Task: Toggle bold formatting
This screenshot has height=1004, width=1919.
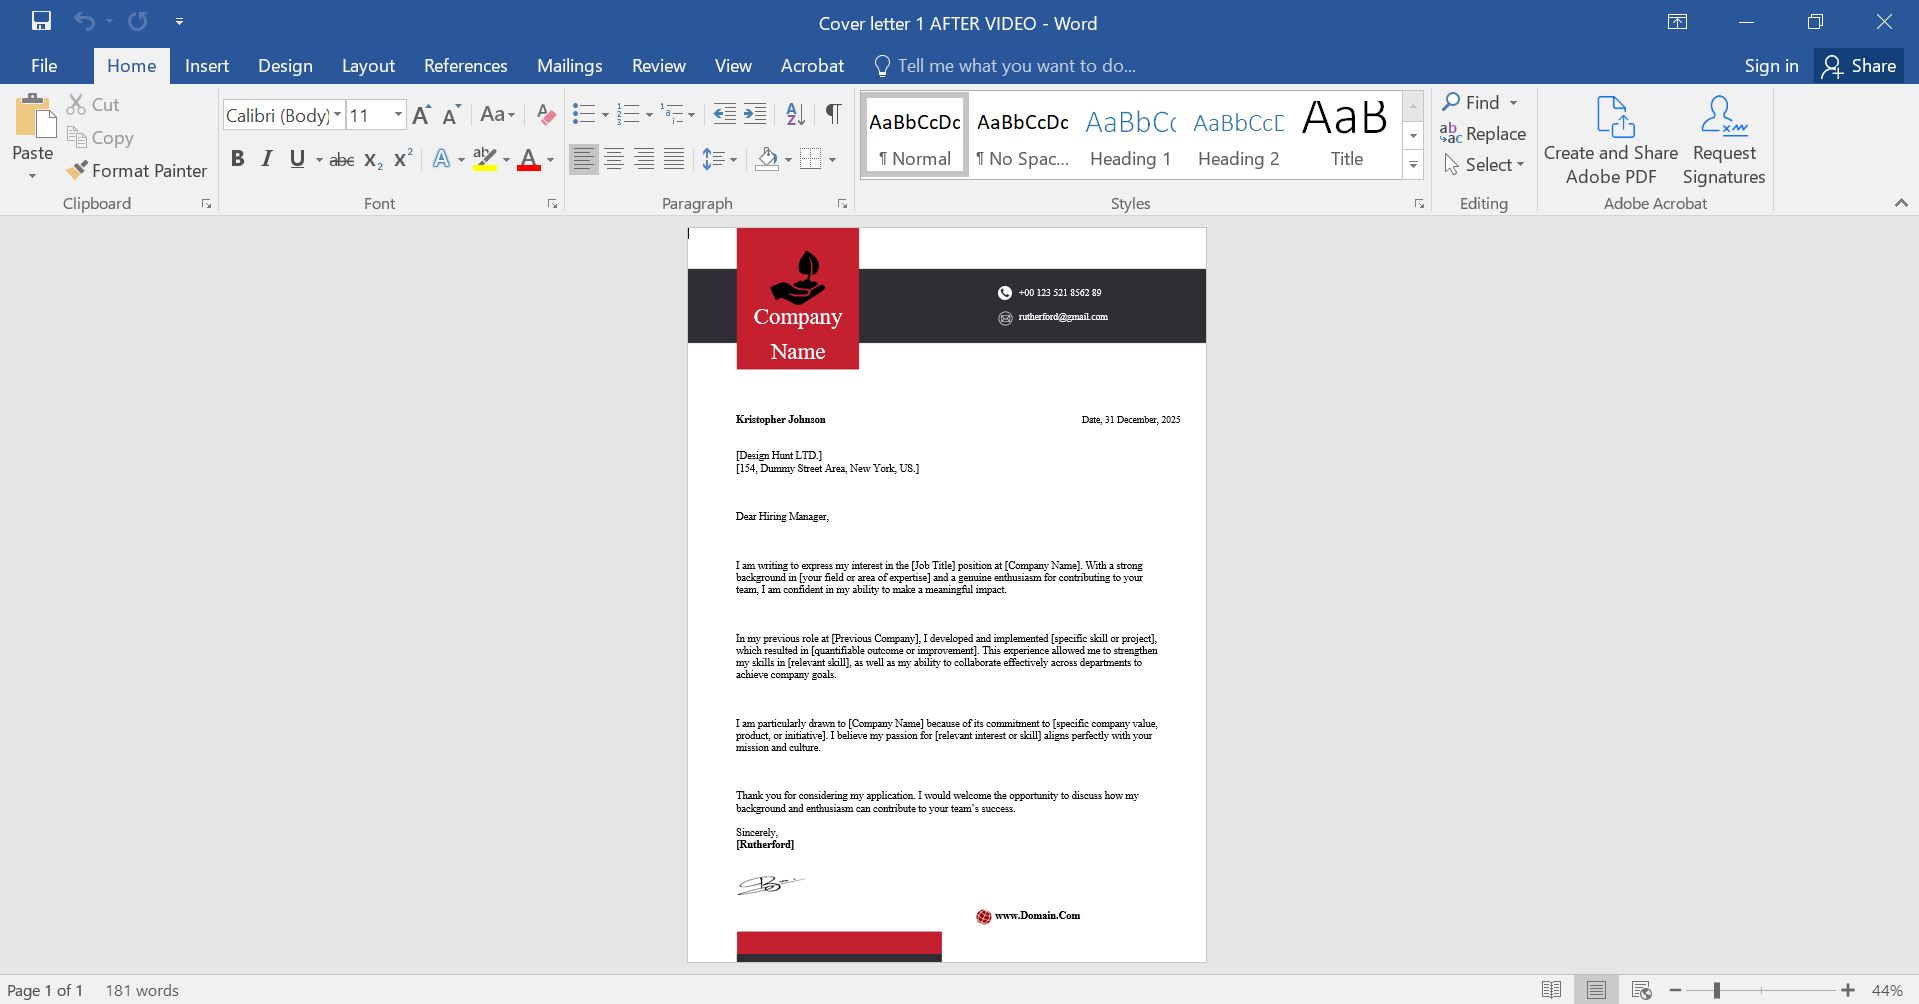Action: 238,158
